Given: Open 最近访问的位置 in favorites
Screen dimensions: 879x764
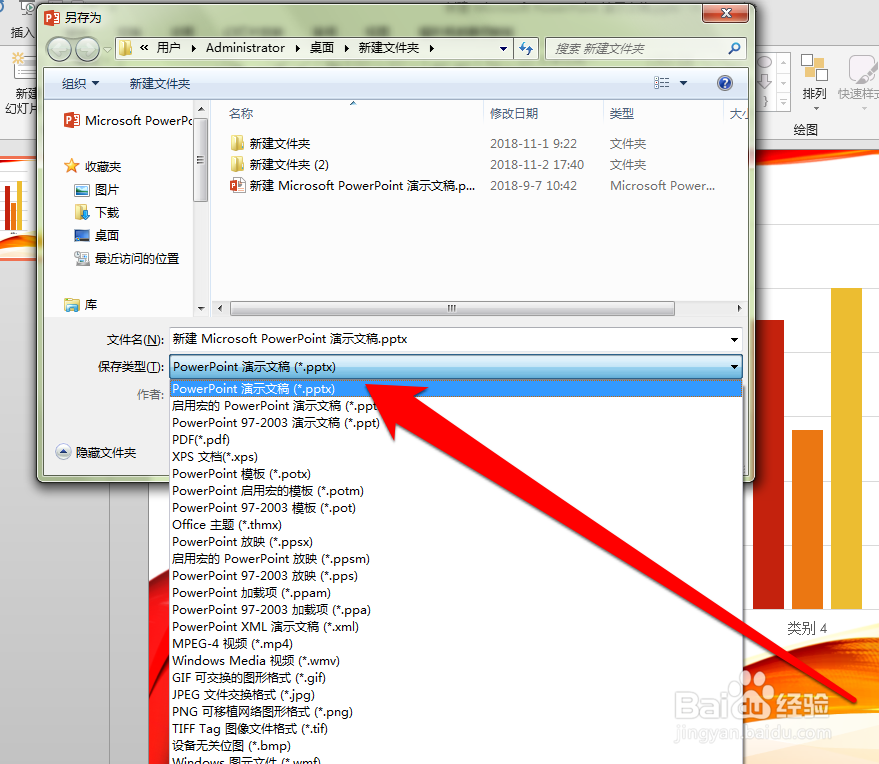Looking at the screenshot, I should pyautogui.click(x=127, y=258).
